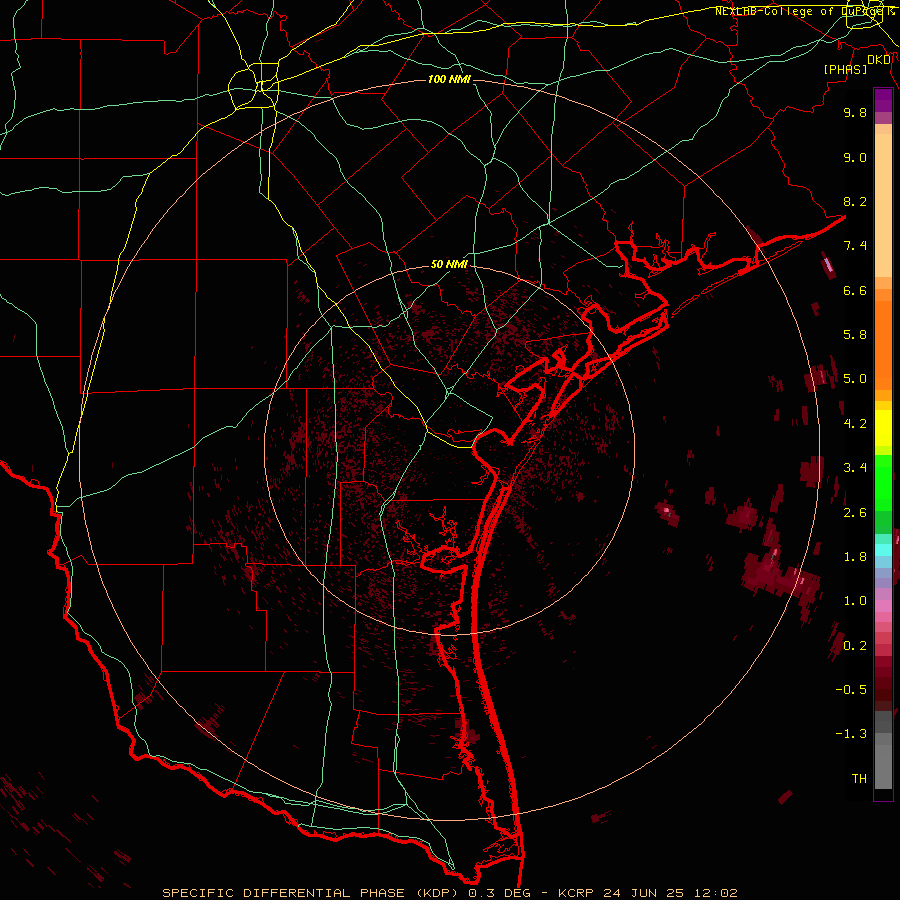Select the 2.6 value on the scale
Screen dimensions: 900x900
coord(855,513)
